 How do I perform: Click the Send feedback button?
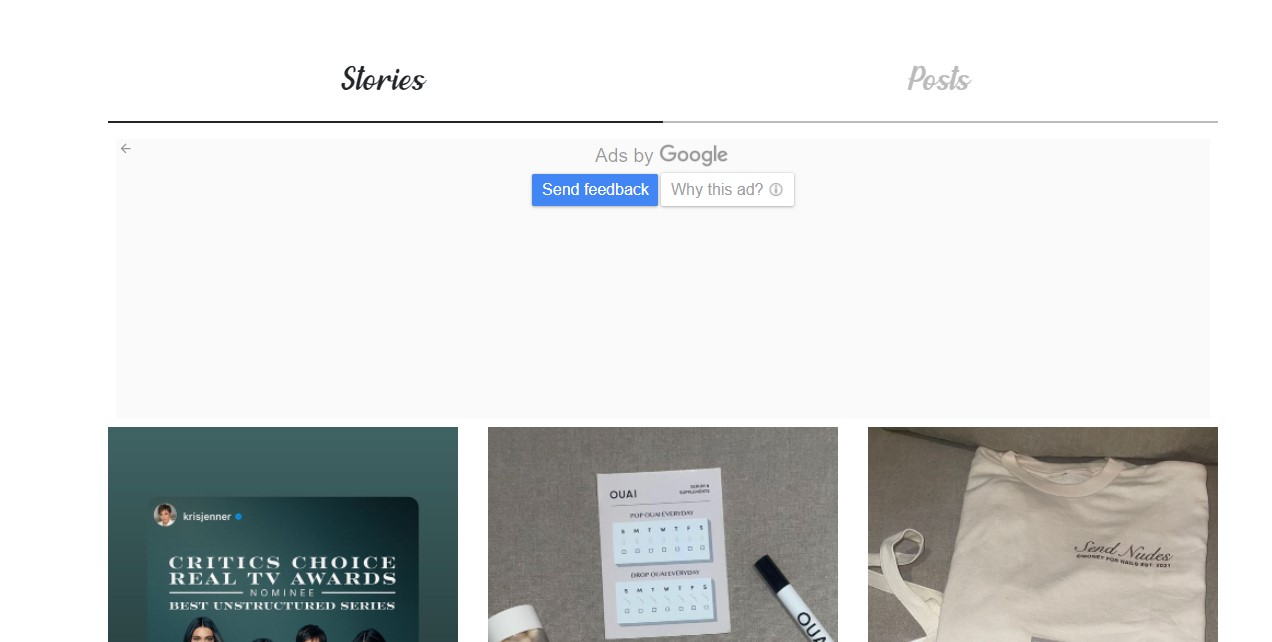(595, 190)
